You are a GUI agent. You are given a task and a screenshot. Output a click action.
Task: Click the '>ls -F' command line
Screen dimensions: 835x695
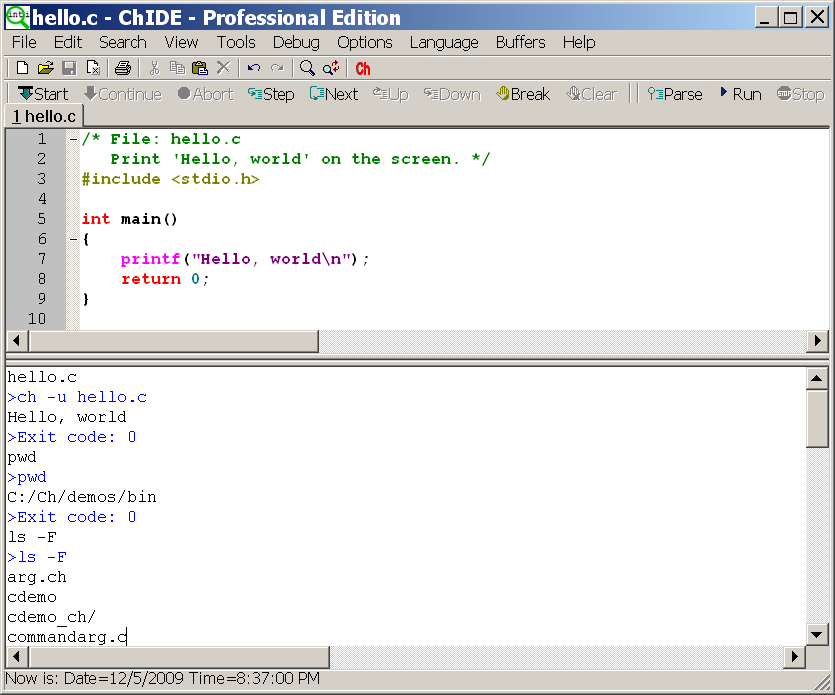click(37, 558)
